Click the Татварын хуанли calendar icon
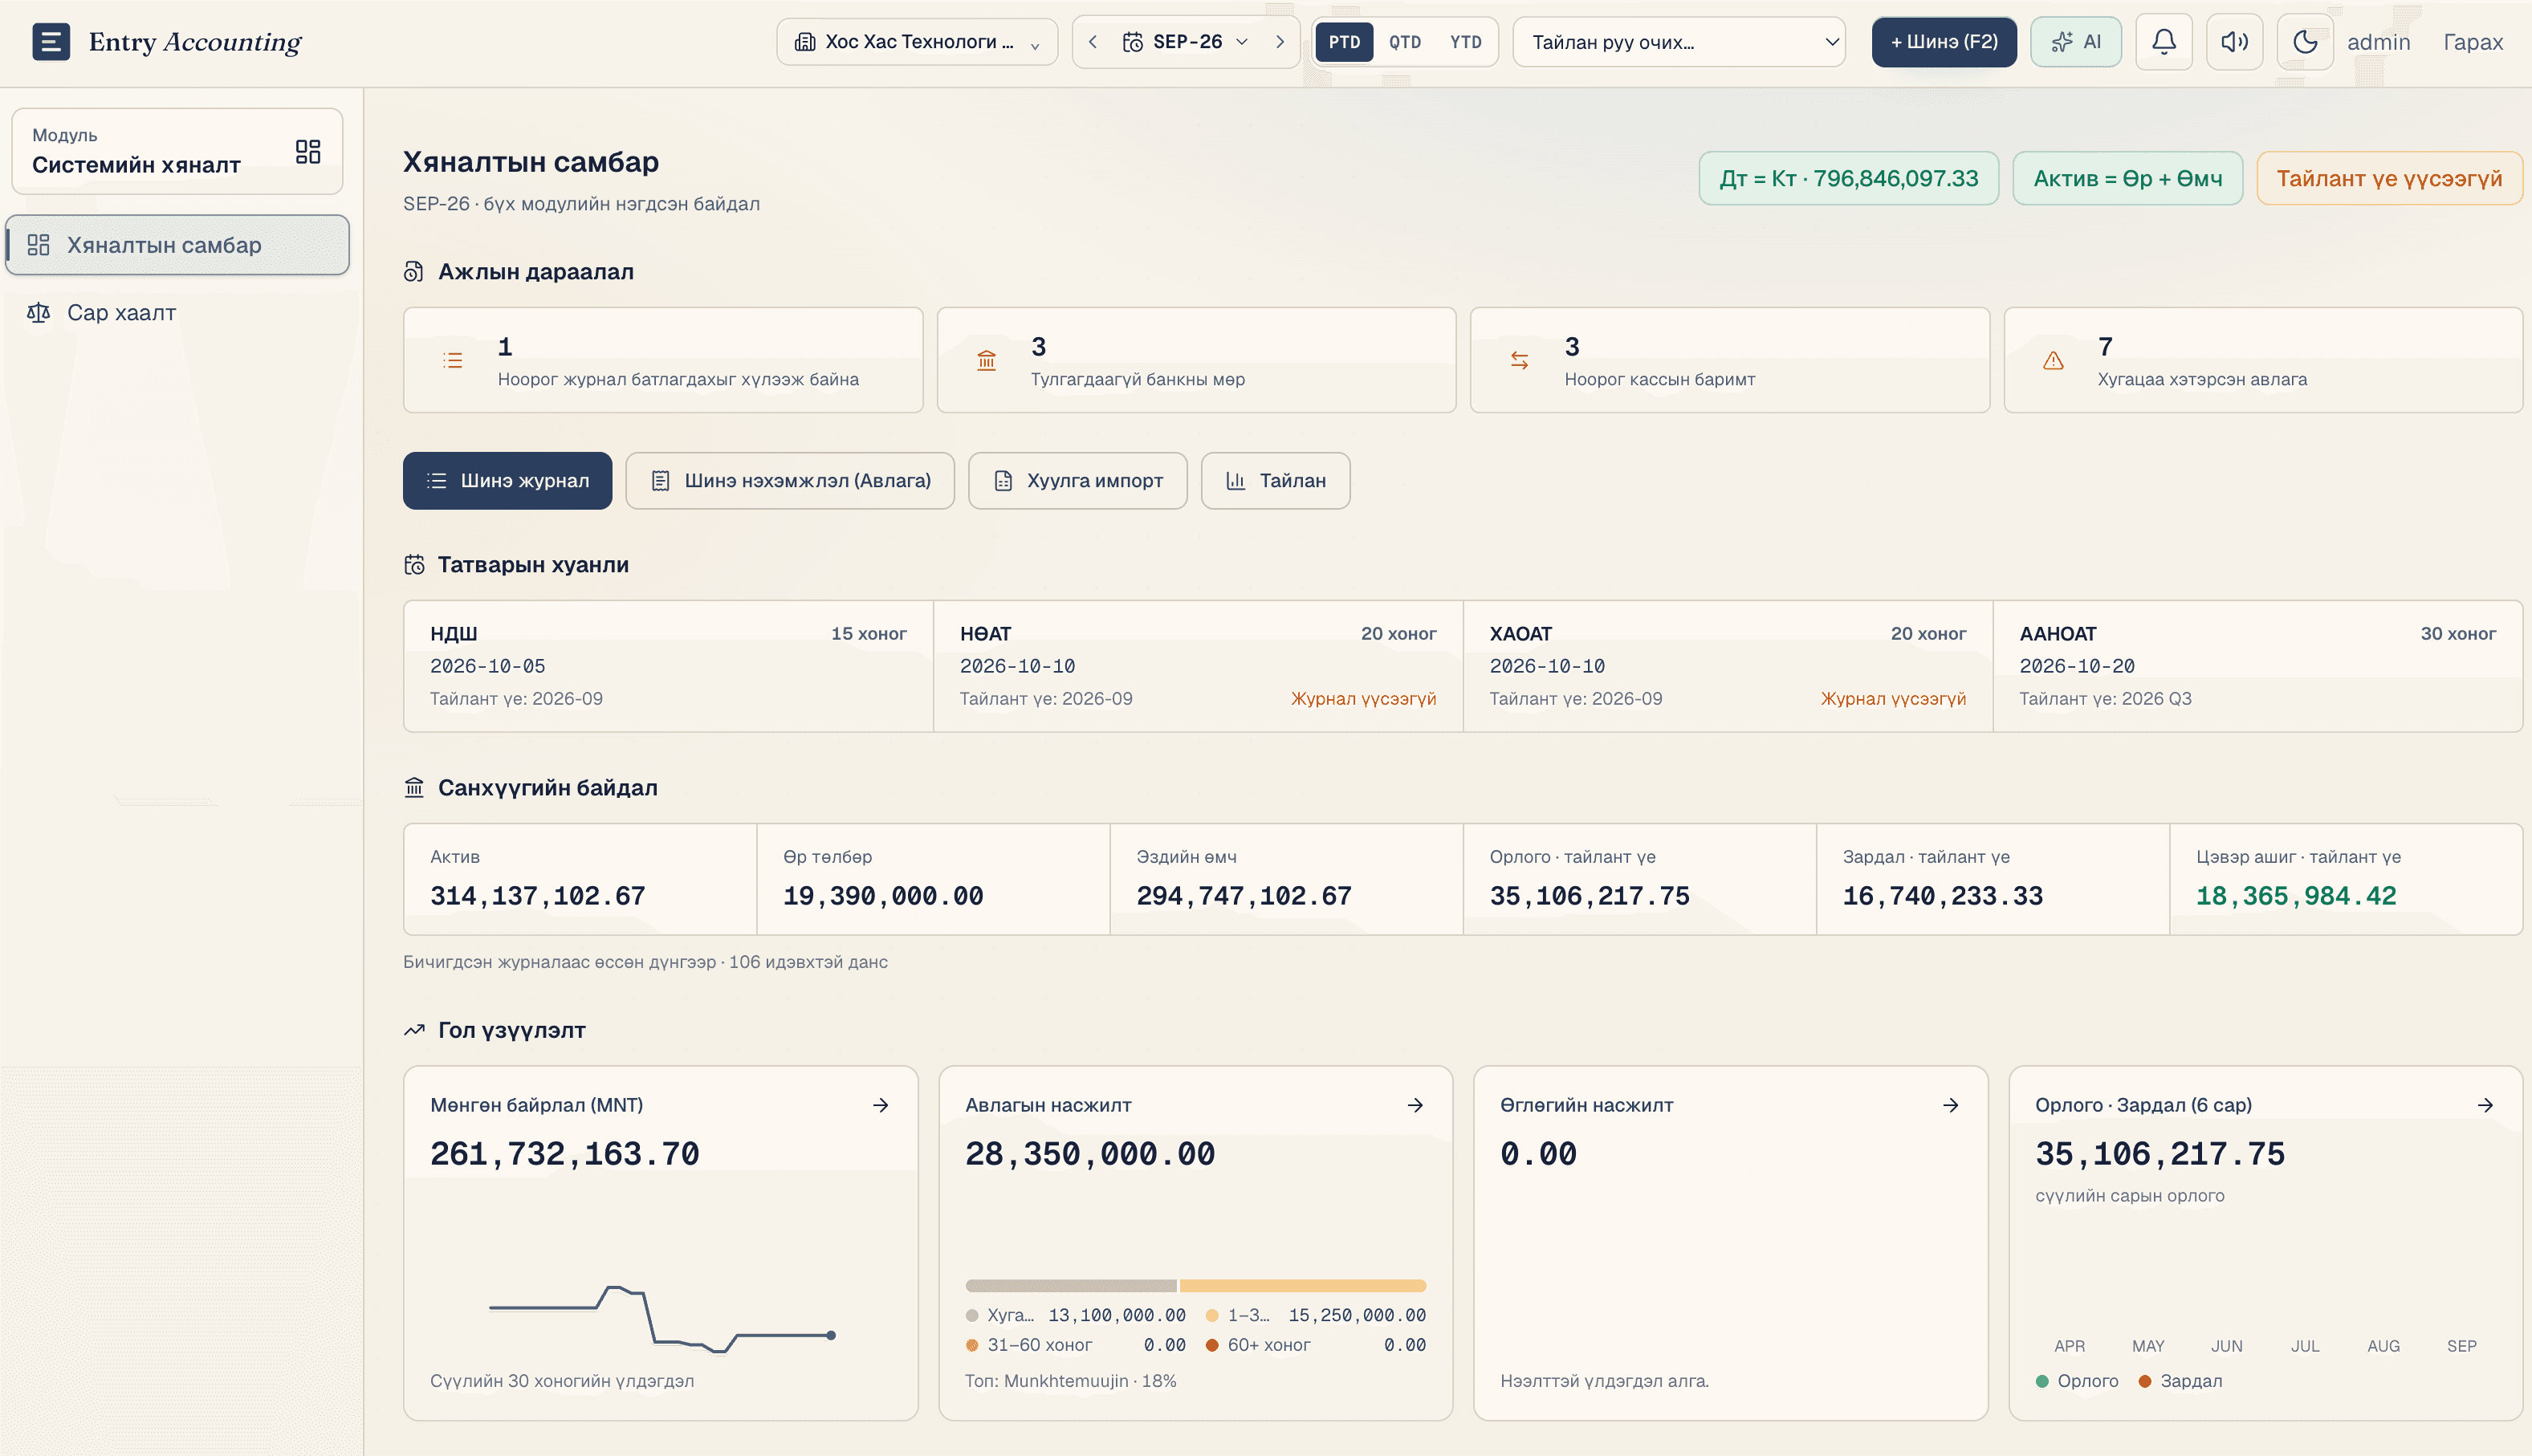The height and width of the screenshot is (1456, 2532). [414, 565]
